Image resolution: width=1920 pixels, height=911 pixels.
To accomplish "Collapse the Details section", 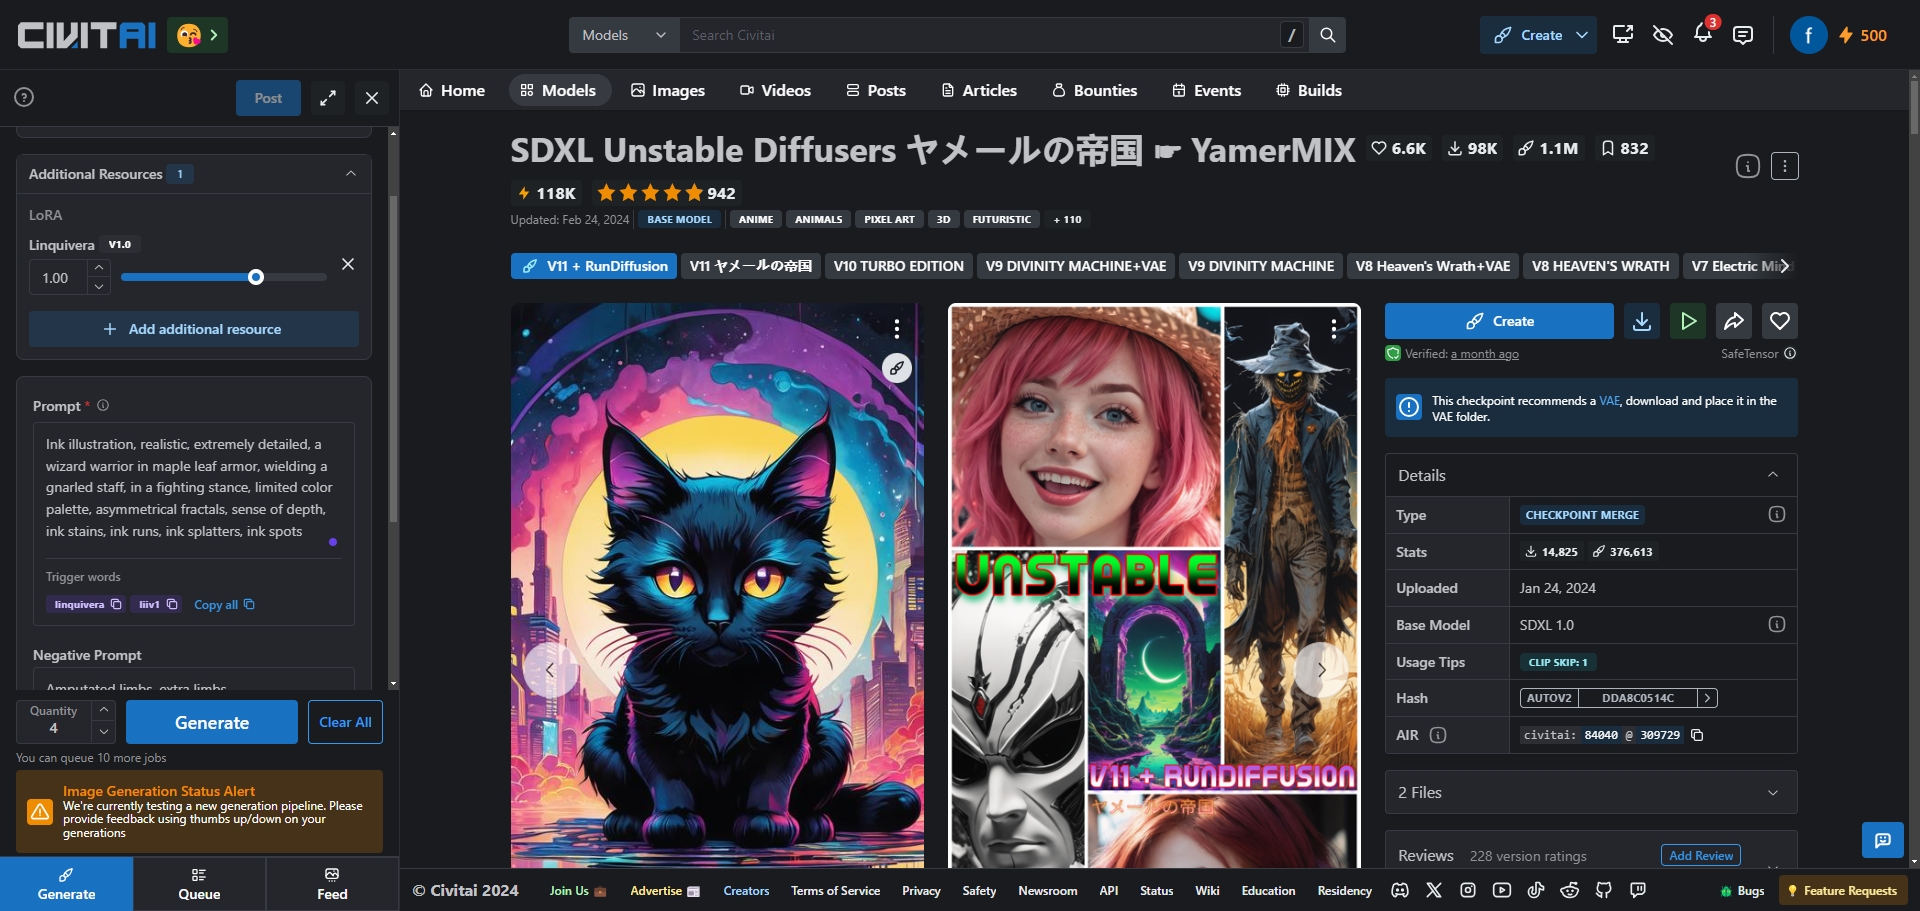I will (1773, 475).
